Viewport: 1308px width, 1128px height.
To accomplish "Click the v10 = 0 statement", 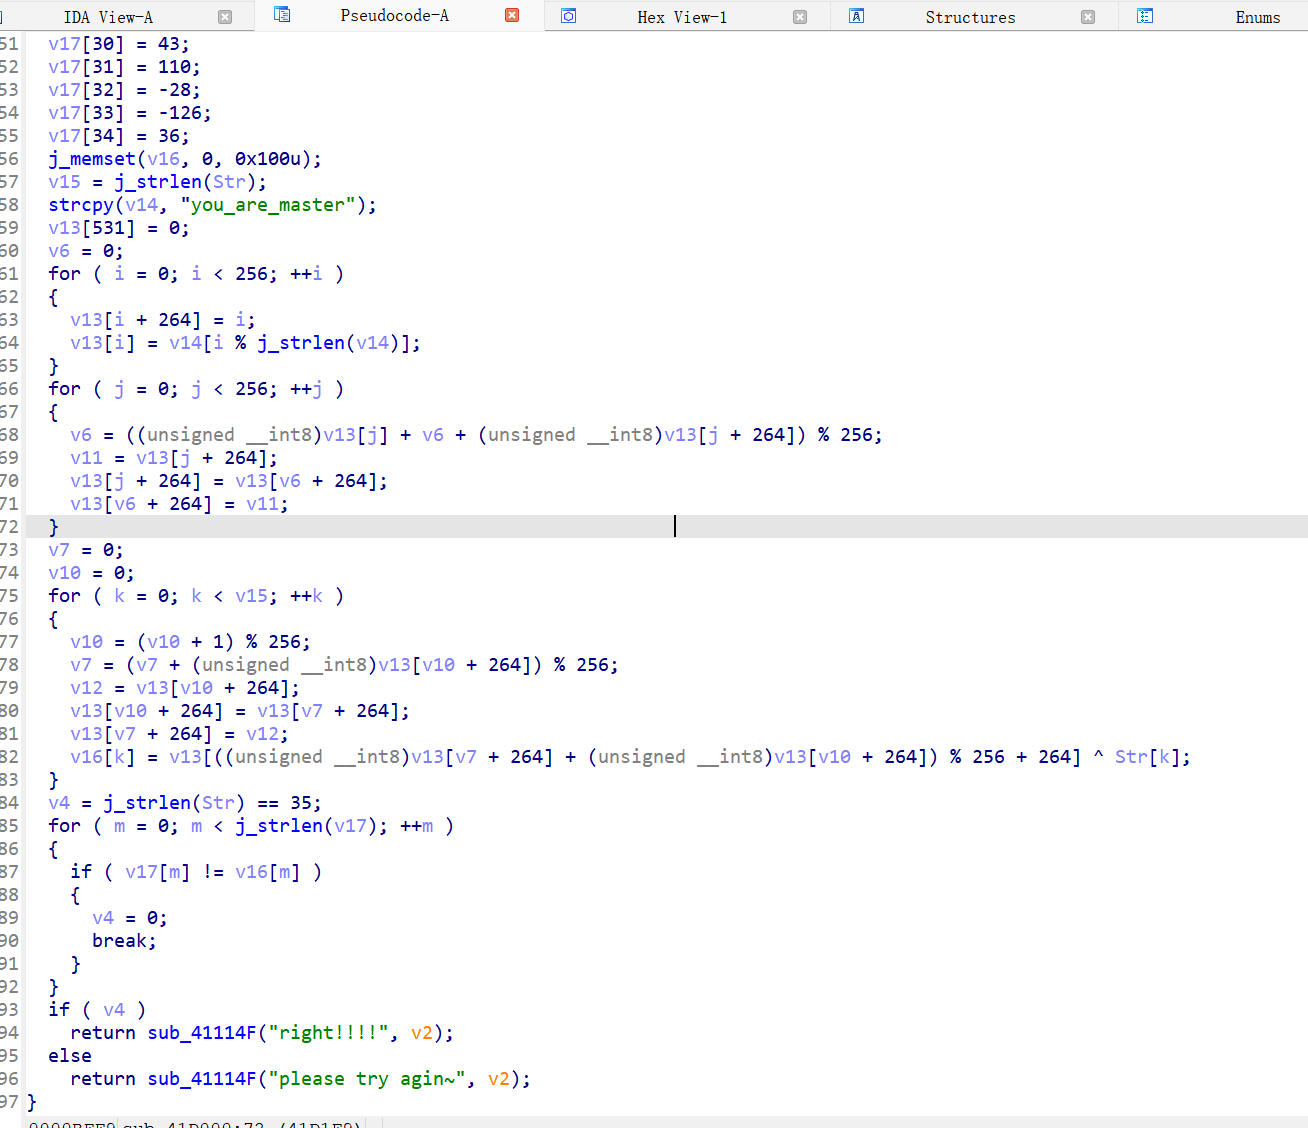I will tap(91, 573).
